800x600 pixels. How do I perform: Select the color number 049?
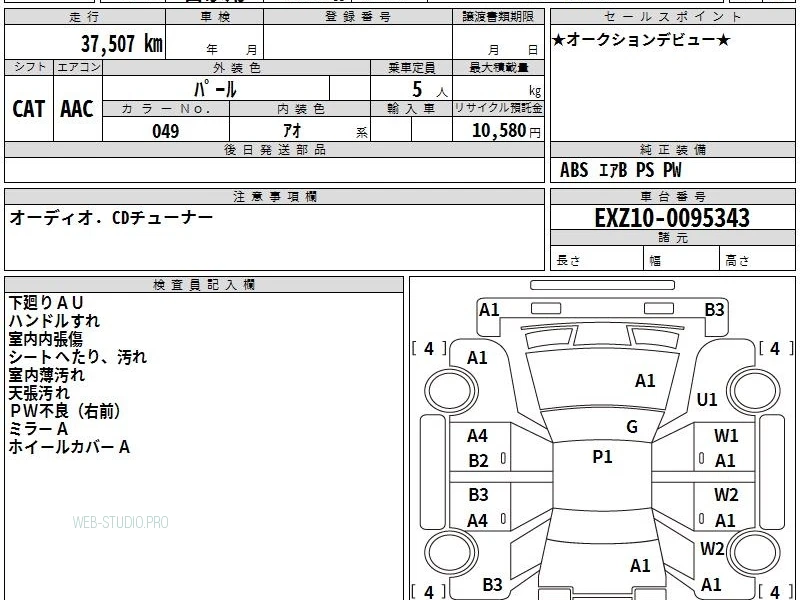[x=166, y=131]
